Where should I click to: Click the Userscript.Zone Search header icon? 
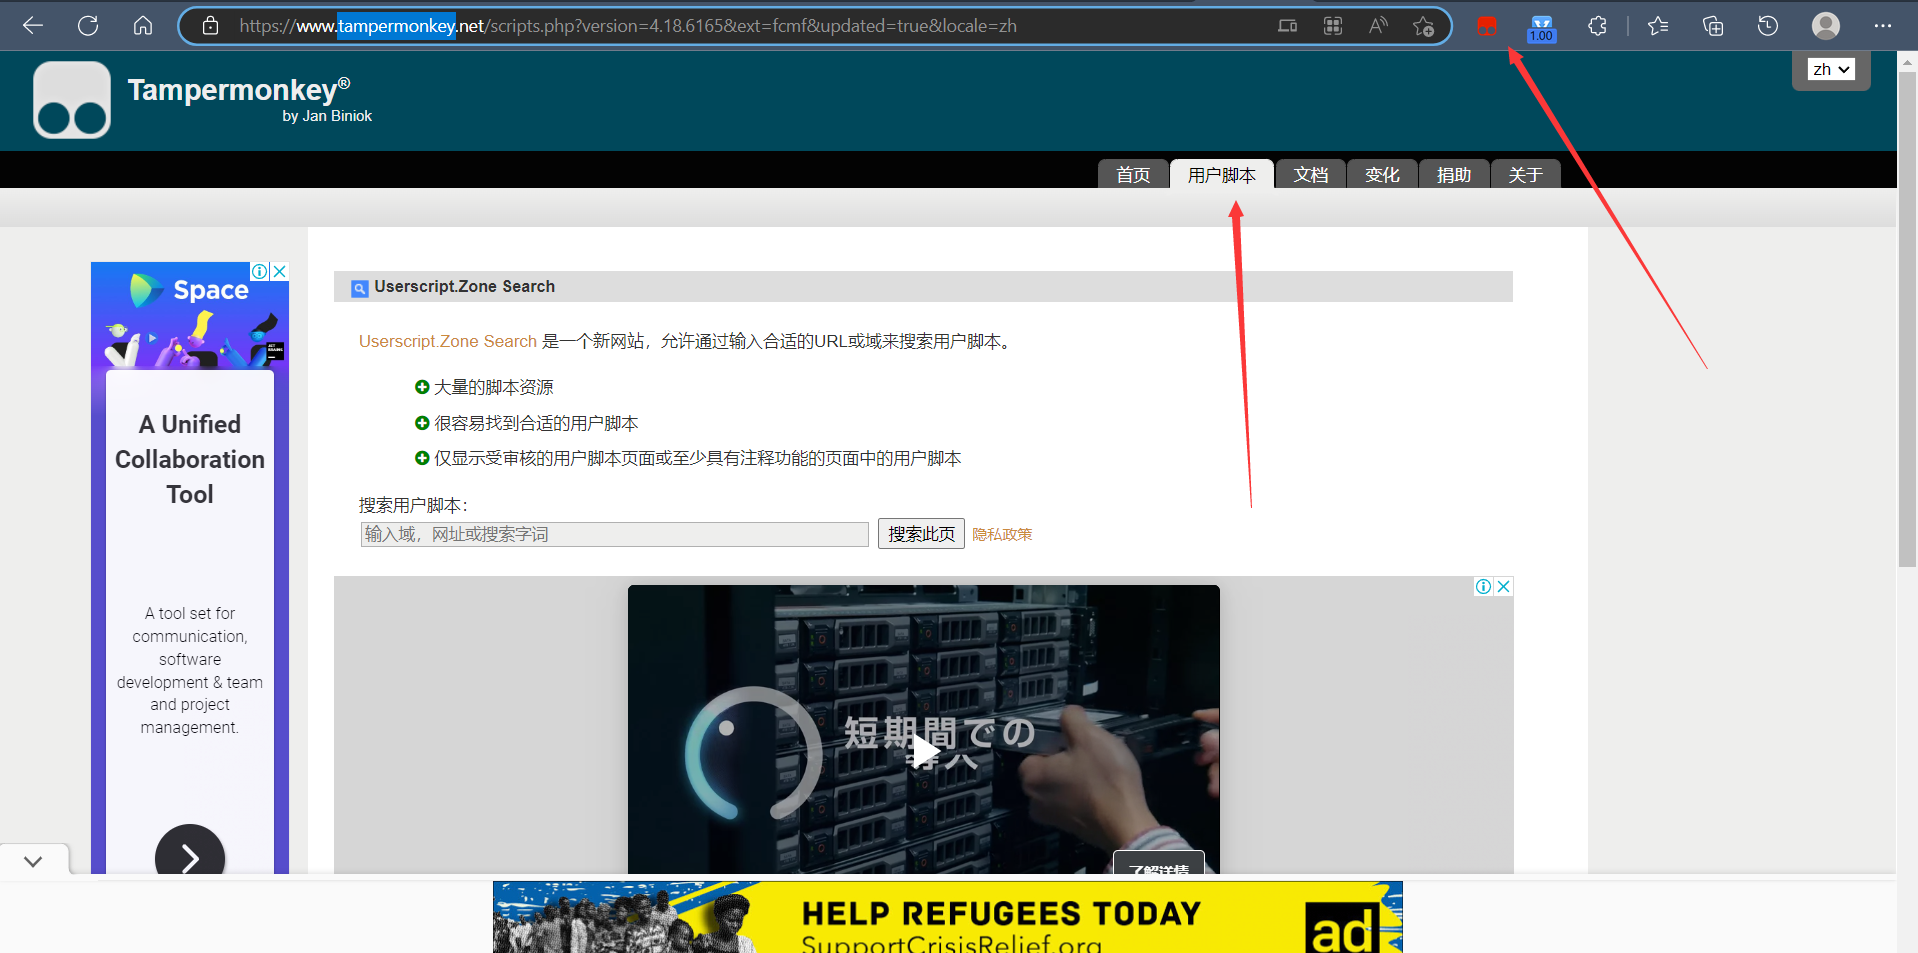[x=360, y=288]
